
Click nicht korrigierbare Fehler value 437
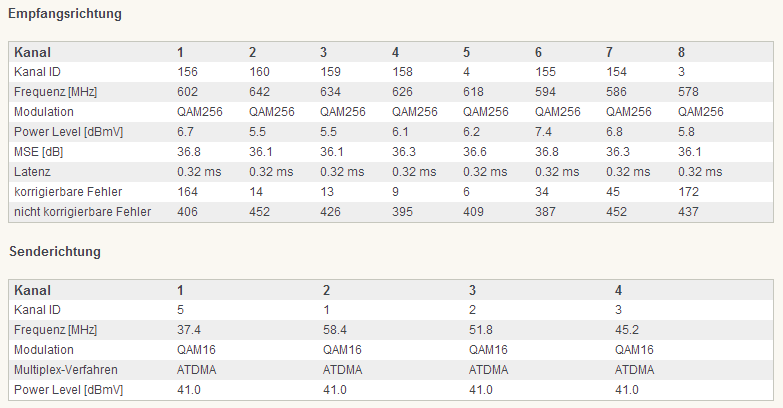pyautogui.click(x=688, y=212)
